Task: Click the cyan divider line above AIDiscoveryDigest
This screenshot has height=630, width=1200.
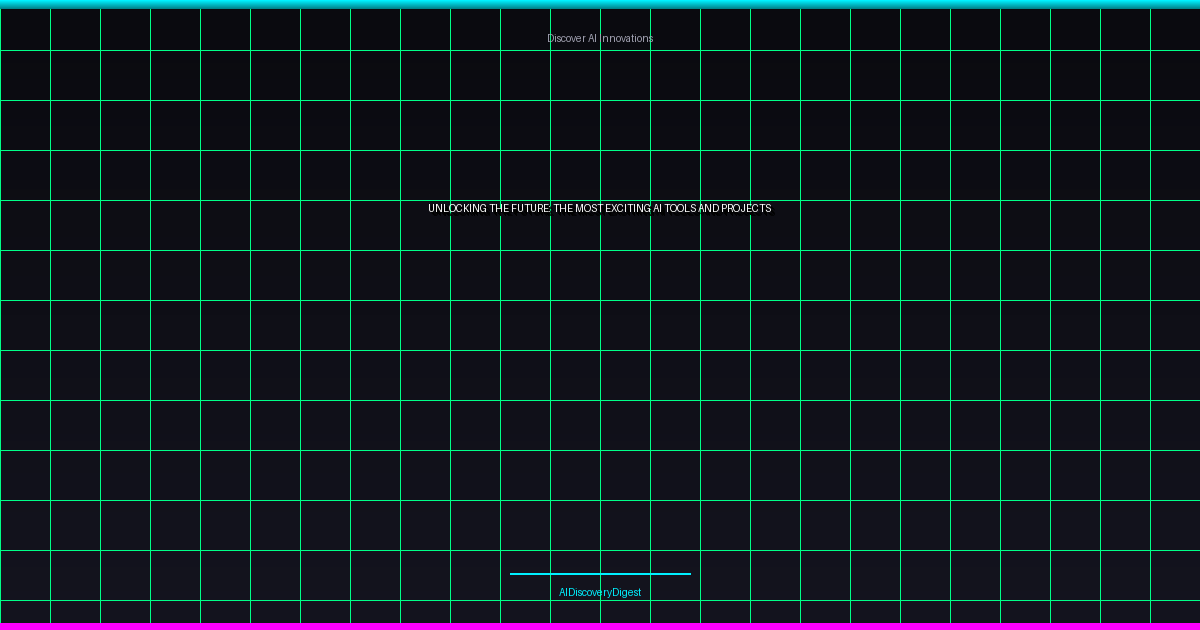Action: tap(600, 574)
